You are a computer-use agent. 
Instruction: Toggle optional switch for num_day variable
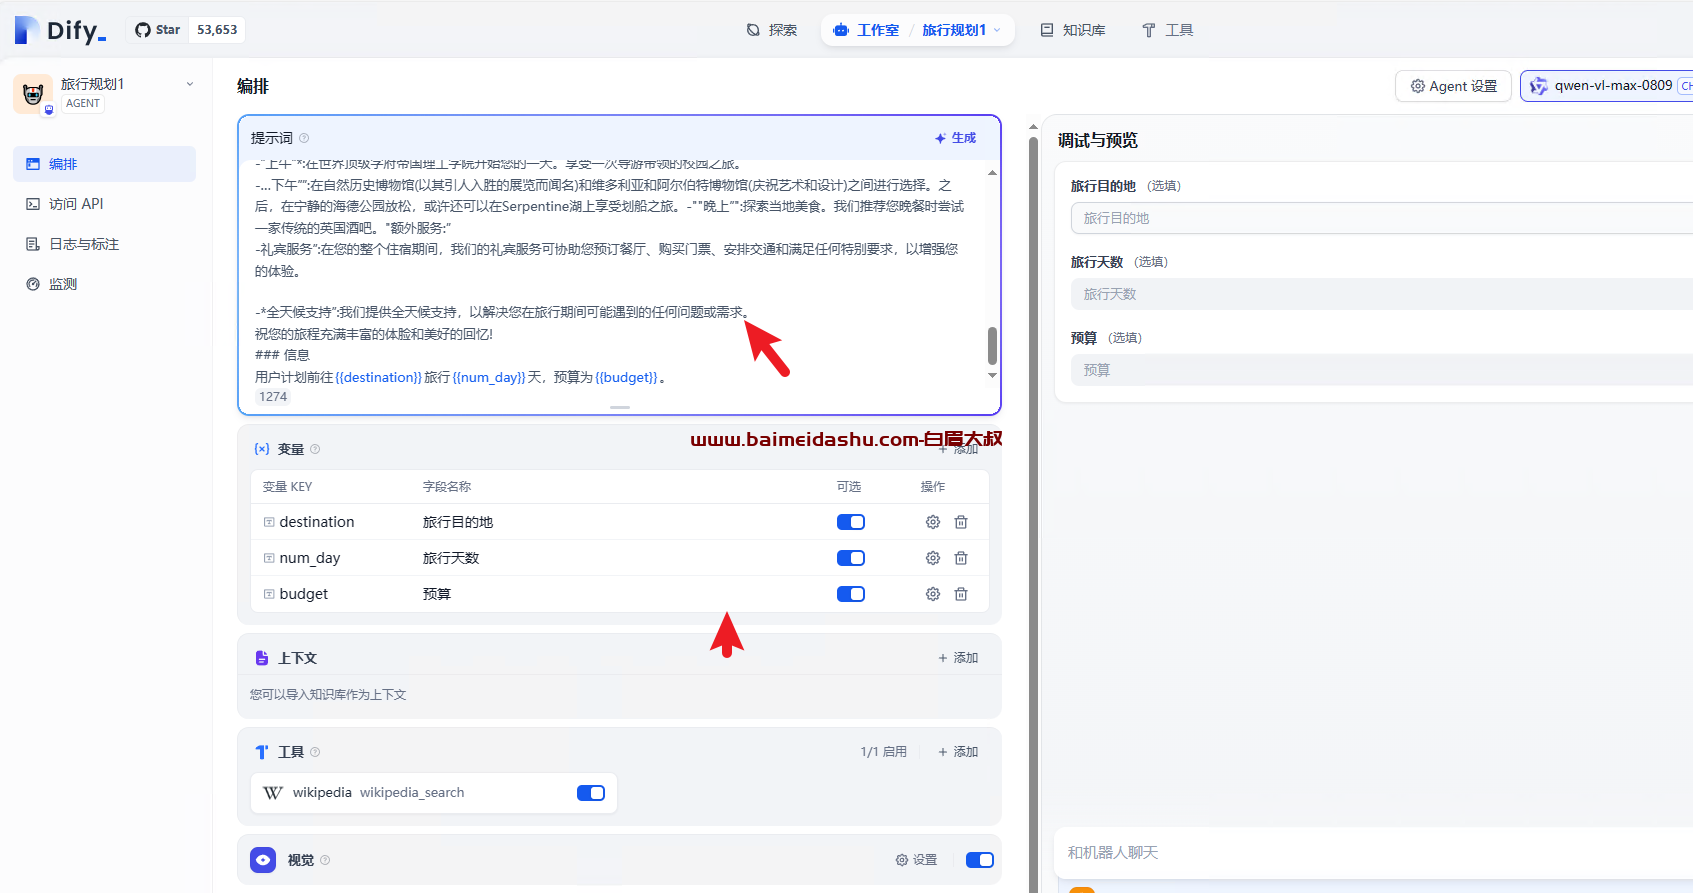click(x=851, y=558)
